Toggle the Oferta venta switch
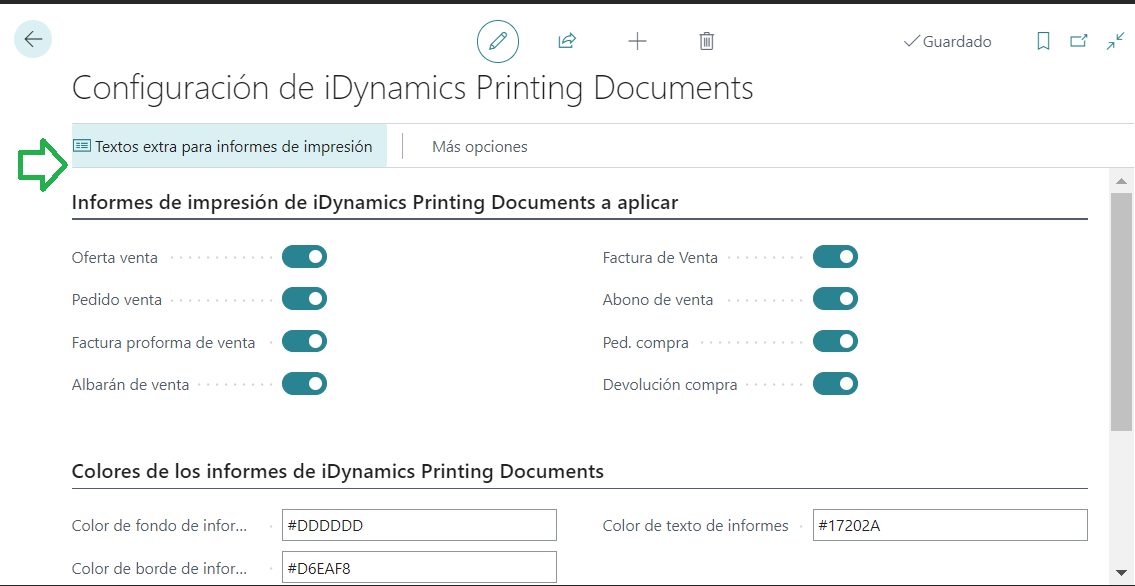 [x=305, y=257]
